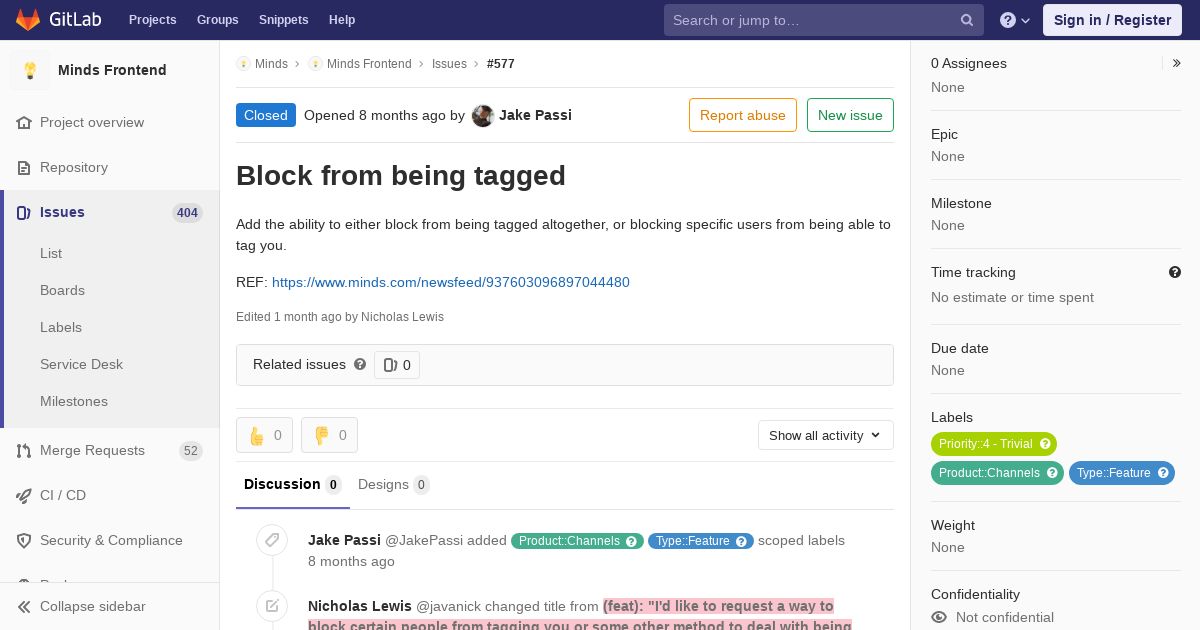Click the New issue button
Image resolution: width=1200 pixels, height=630 pixels.
(850, 115)
